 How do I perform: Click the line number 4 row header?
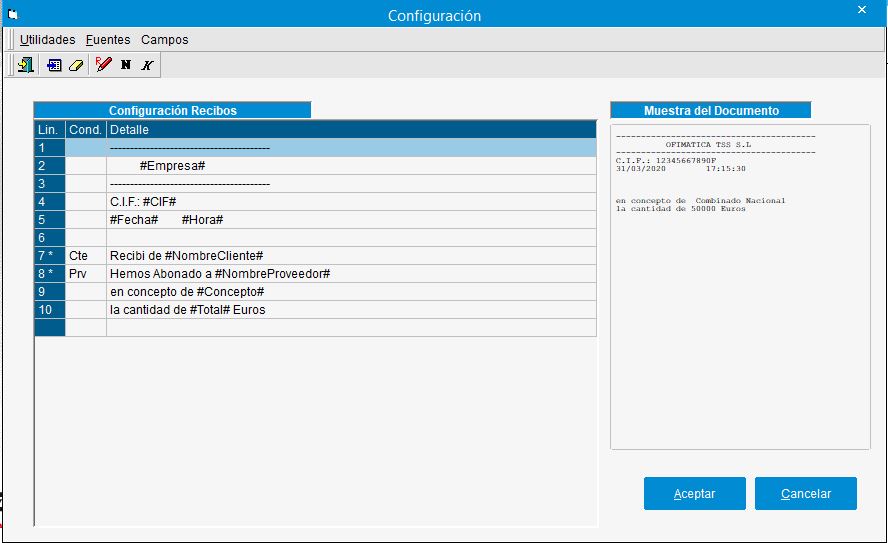click(50, 202)
